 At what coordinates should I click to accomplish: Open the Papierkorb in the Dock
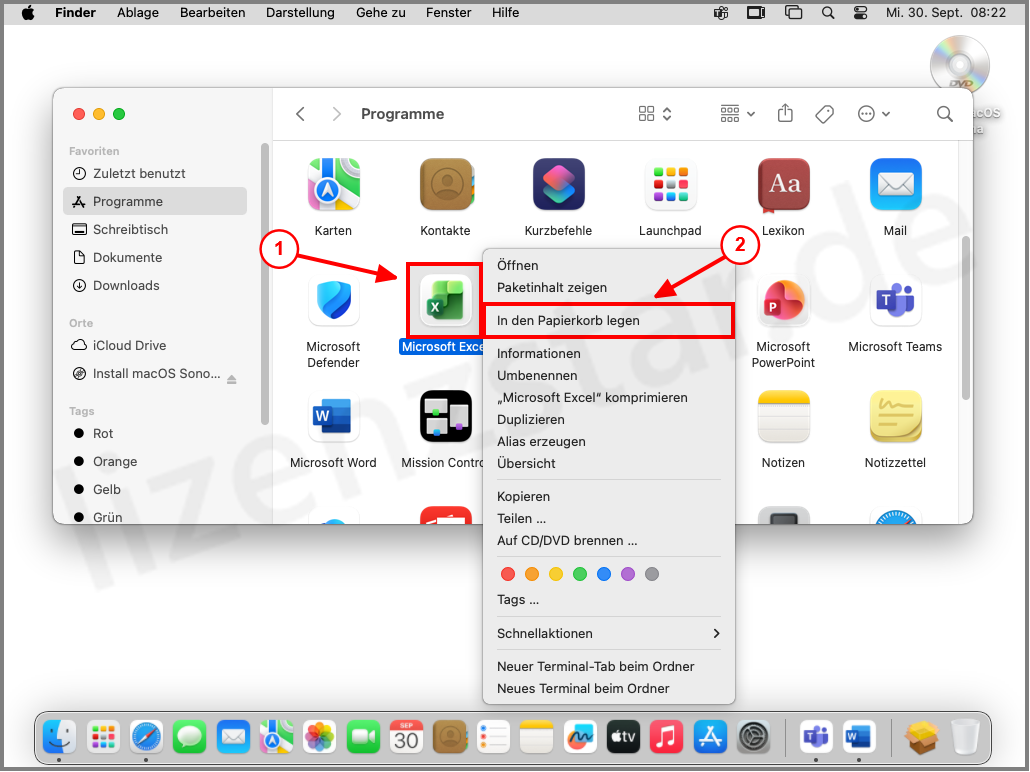(965, 737)
